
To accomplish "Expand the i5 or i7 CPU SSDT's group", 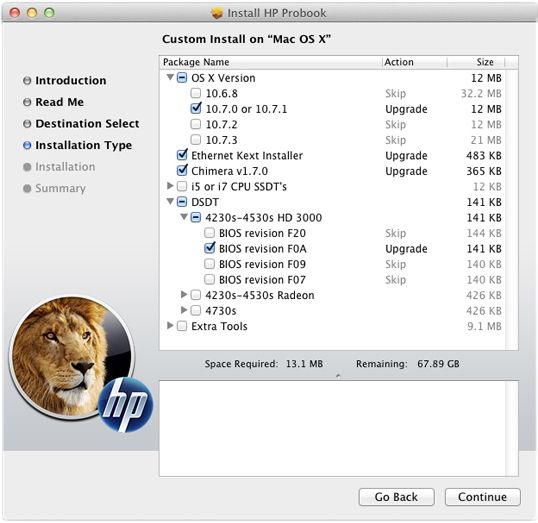I will coord(170,186).
